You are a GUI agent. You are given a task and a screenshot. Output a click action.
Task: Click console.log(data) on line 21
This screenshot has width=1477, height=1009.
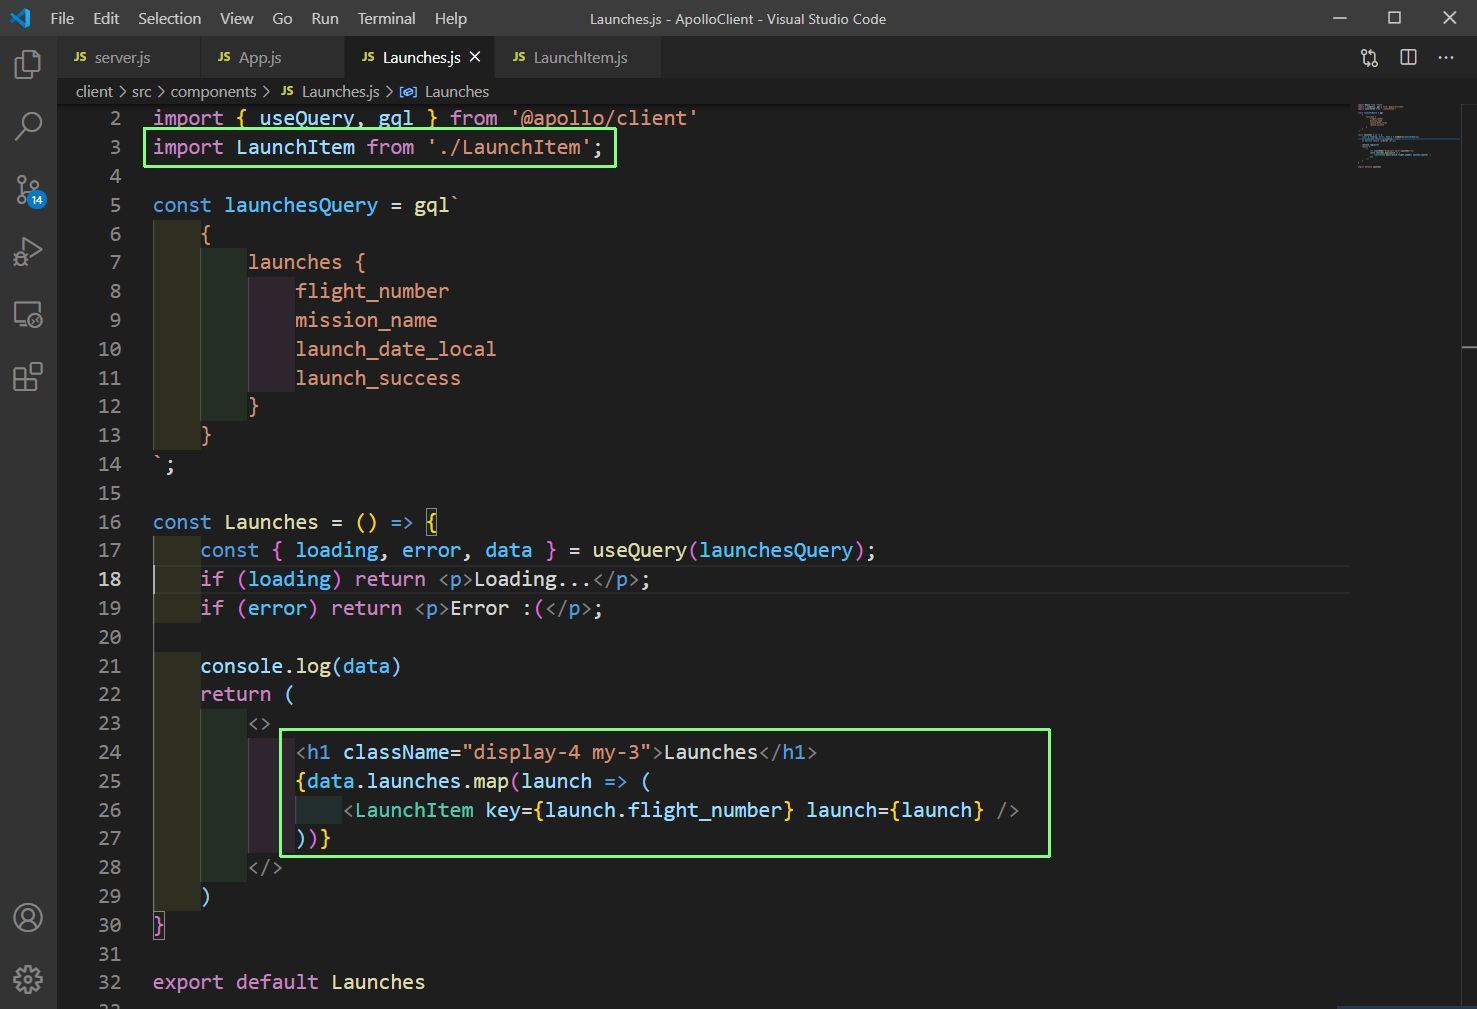(300, 666)
